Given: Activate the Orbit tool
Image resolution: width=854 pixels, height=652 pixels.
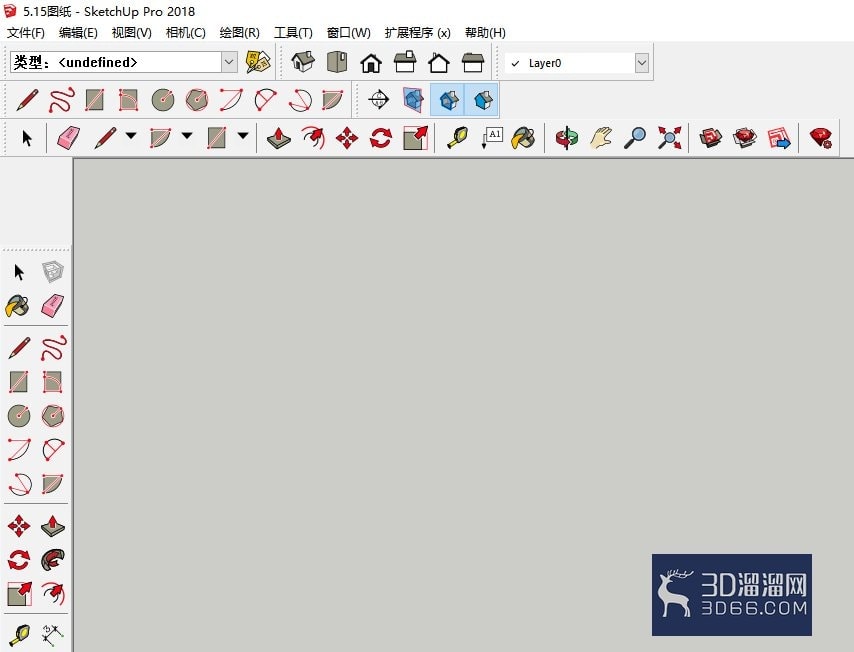Looking at the screenshot, I should (566, 138).
